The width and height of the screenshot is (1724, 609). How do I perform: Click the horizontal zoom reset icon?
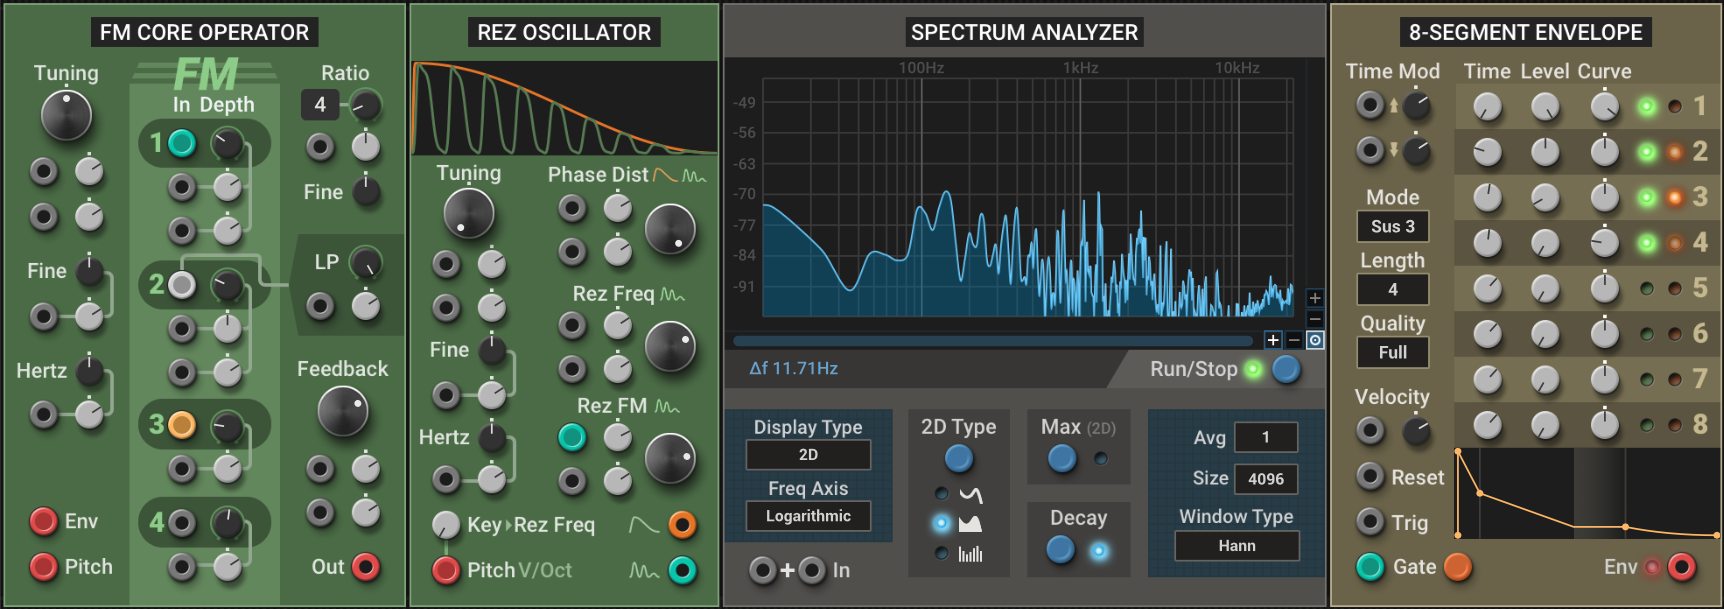pos(1315,340)
